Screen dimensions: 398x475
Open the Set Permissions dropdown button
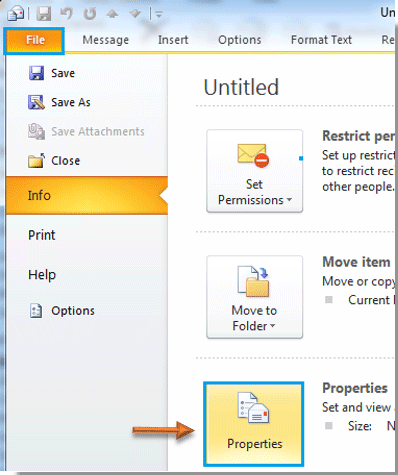tap(255, 171)
